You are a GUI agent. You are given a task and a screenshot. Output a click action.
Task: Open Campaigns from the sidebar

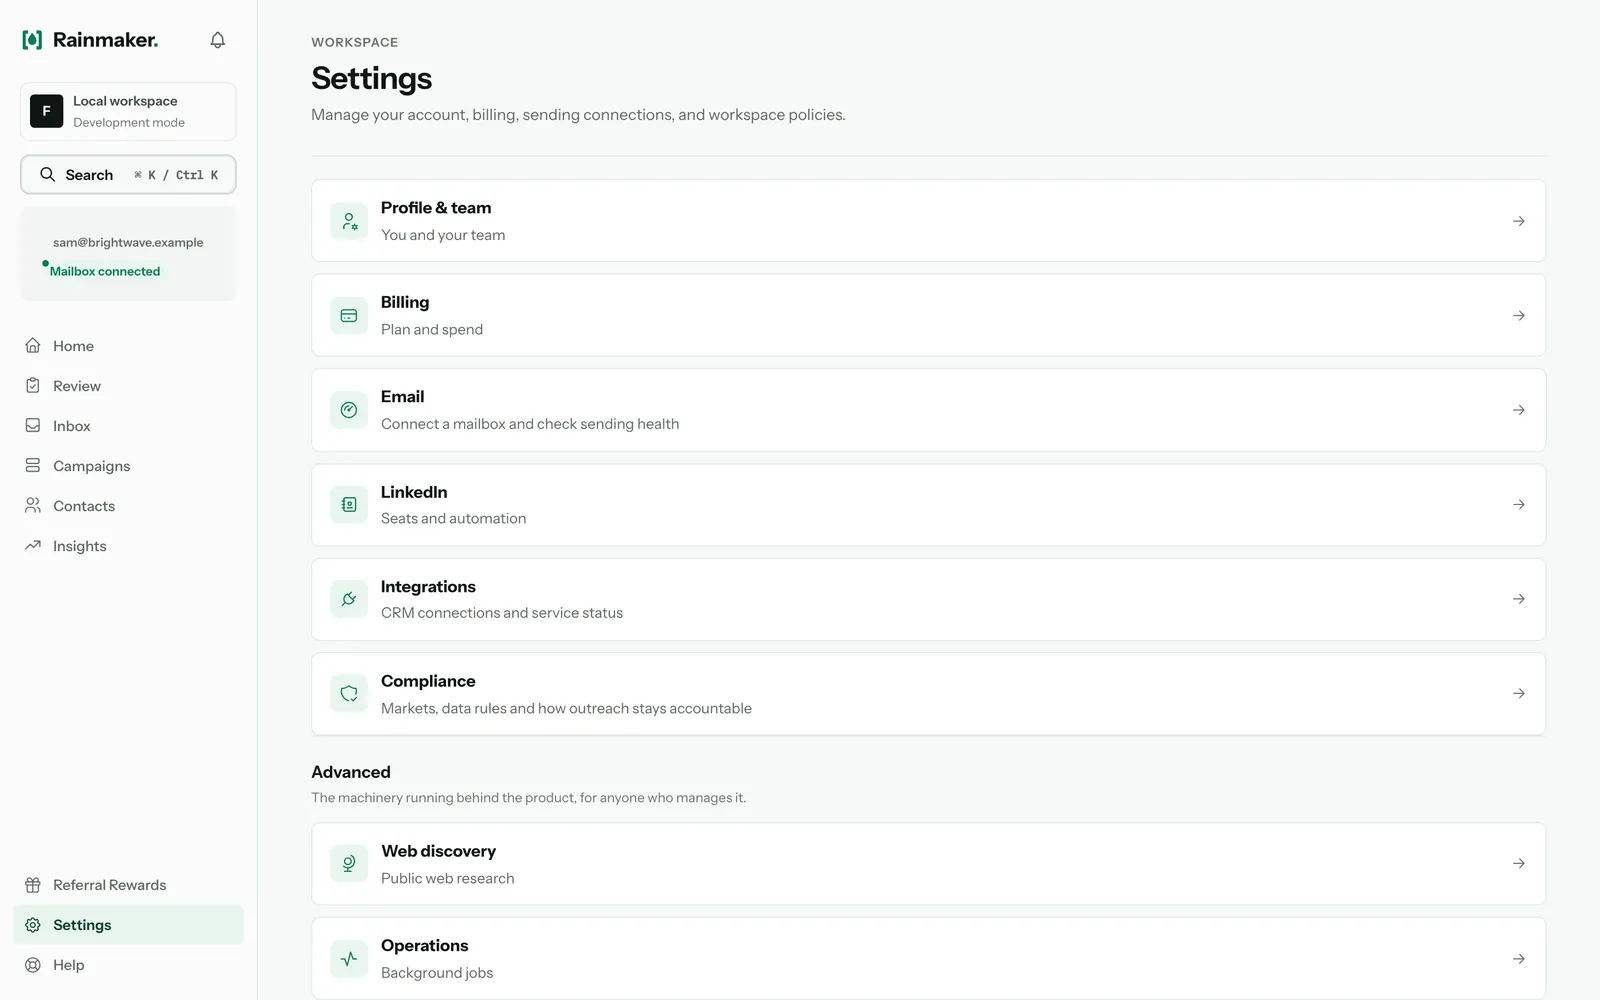(x=128, y=466)
